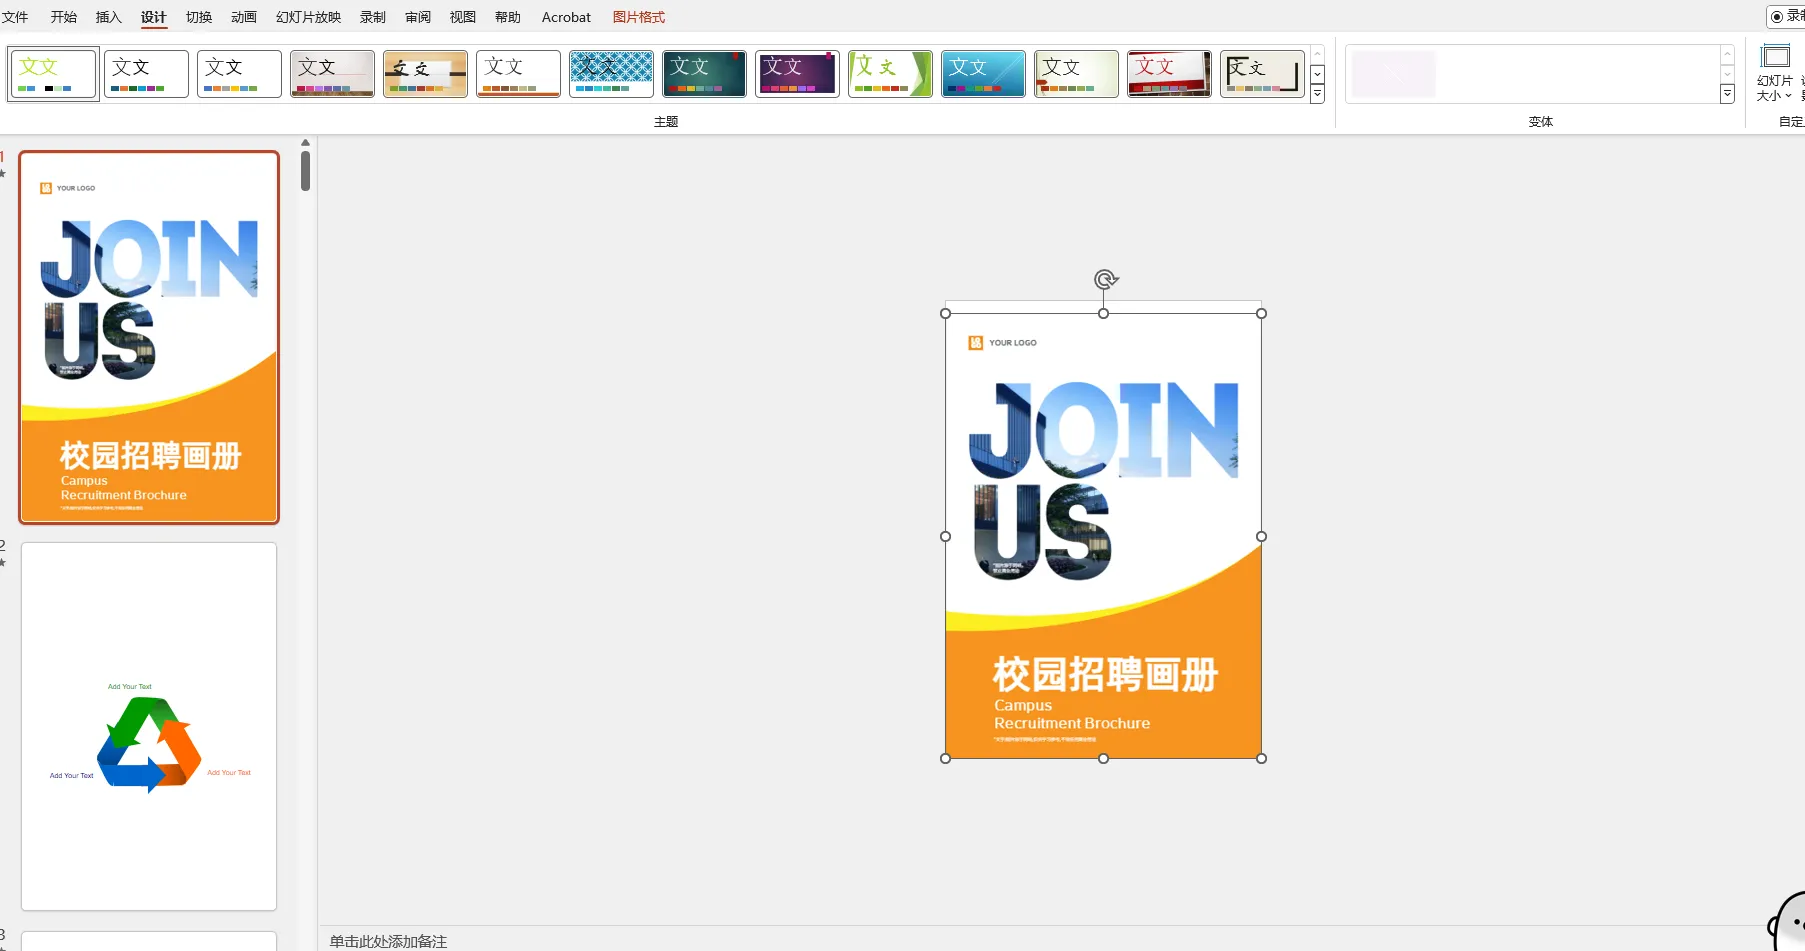The height and width of the screenshot is (951, 1805).
Task: Expand the 变体 variants gallery
Action: [x=1727, y=94]
